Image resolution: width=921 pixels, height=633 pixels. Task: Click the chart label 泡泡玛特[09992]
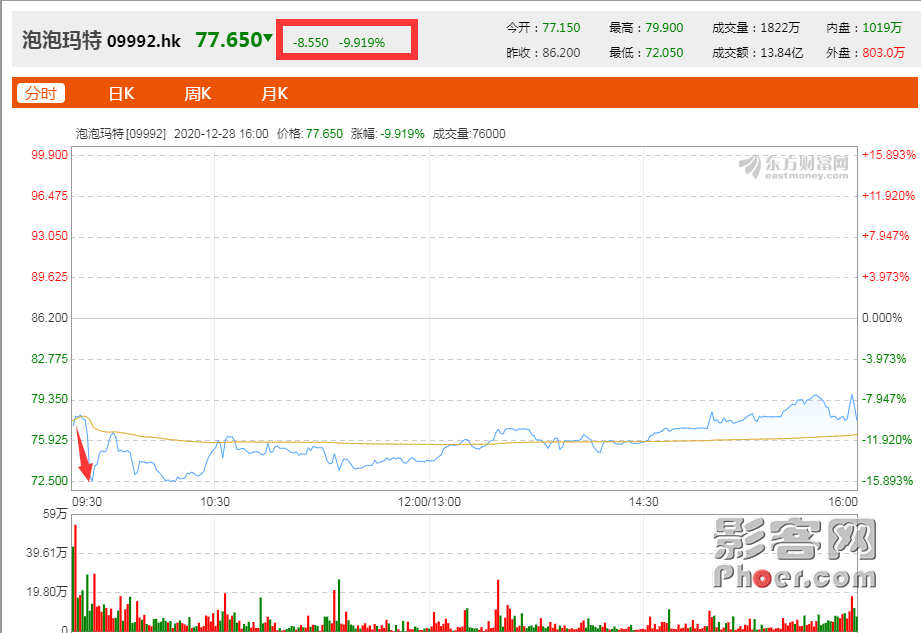point(121,134)
